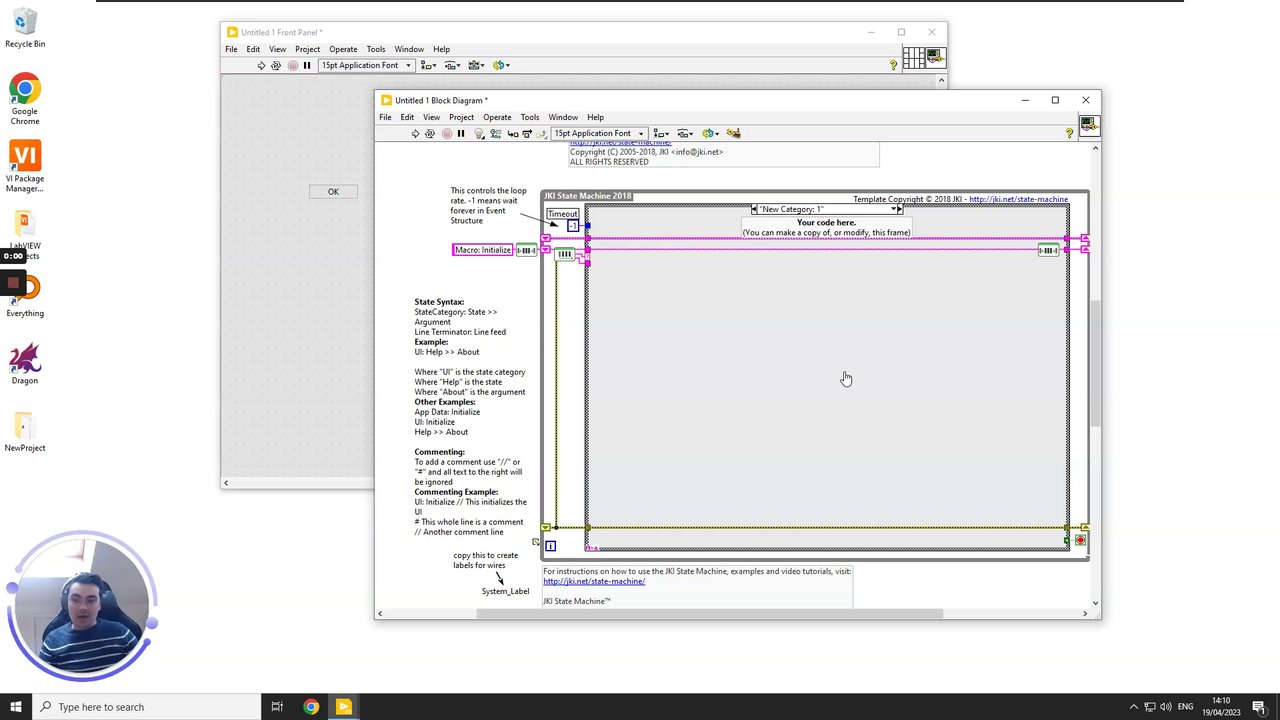Click Abort Execution in Front Panel toolbar
1280x720 pixels.
pos(292,65)
